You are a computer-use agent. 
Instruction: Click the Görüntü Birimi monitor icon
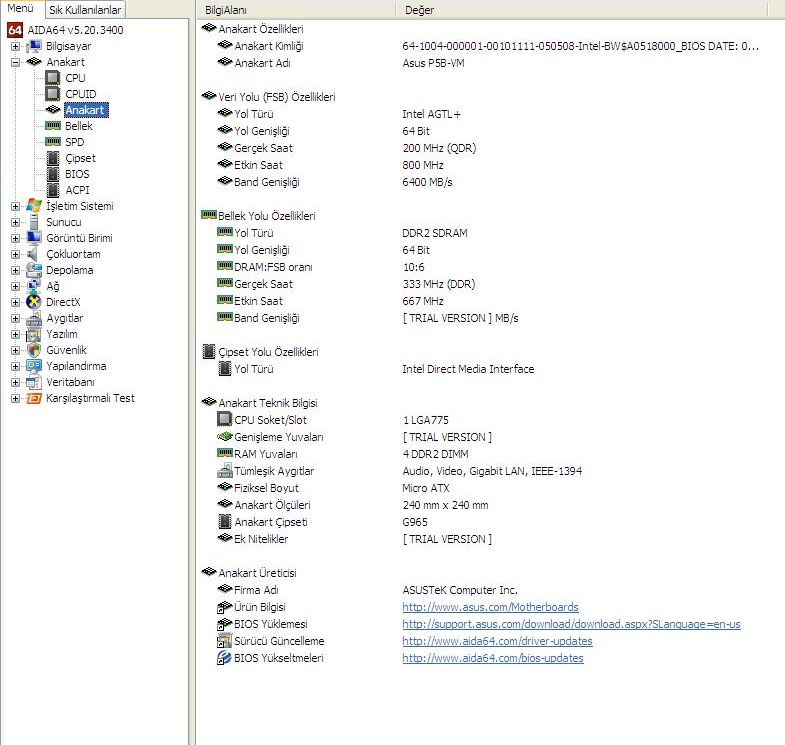pyautogui.click(x=34, y=238)
